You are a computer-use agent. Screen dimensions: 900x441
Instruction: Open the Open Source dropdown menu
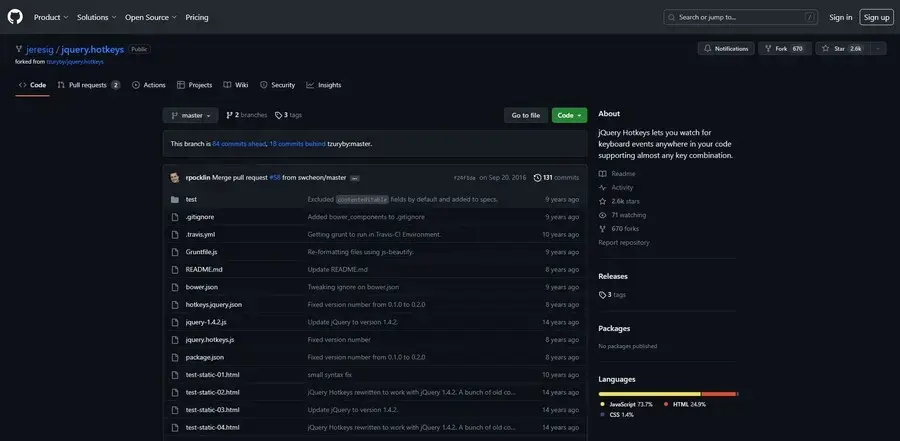tap(151, 17)
